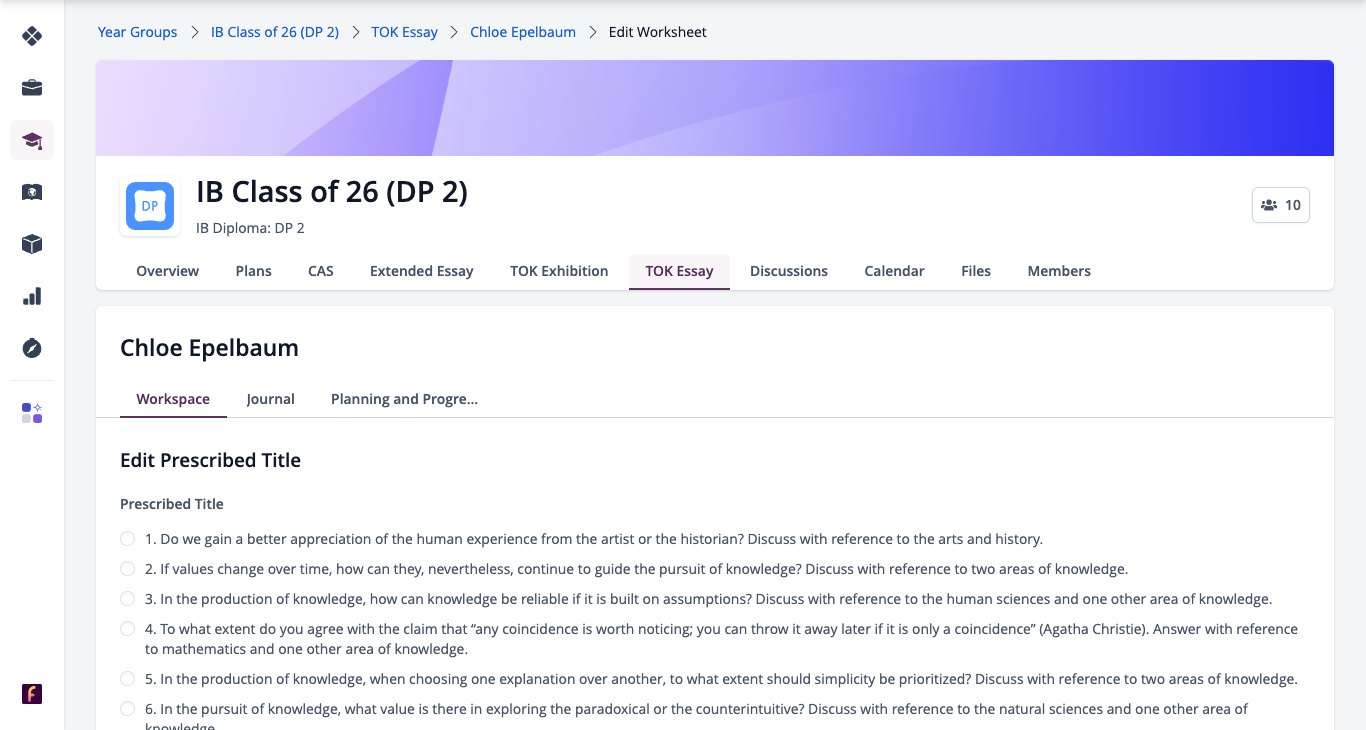Image resolution: width=1366 pixels, height=730 pixels.
Task: Select the graduation cap Year Groups icon
Action: [32, 140]
